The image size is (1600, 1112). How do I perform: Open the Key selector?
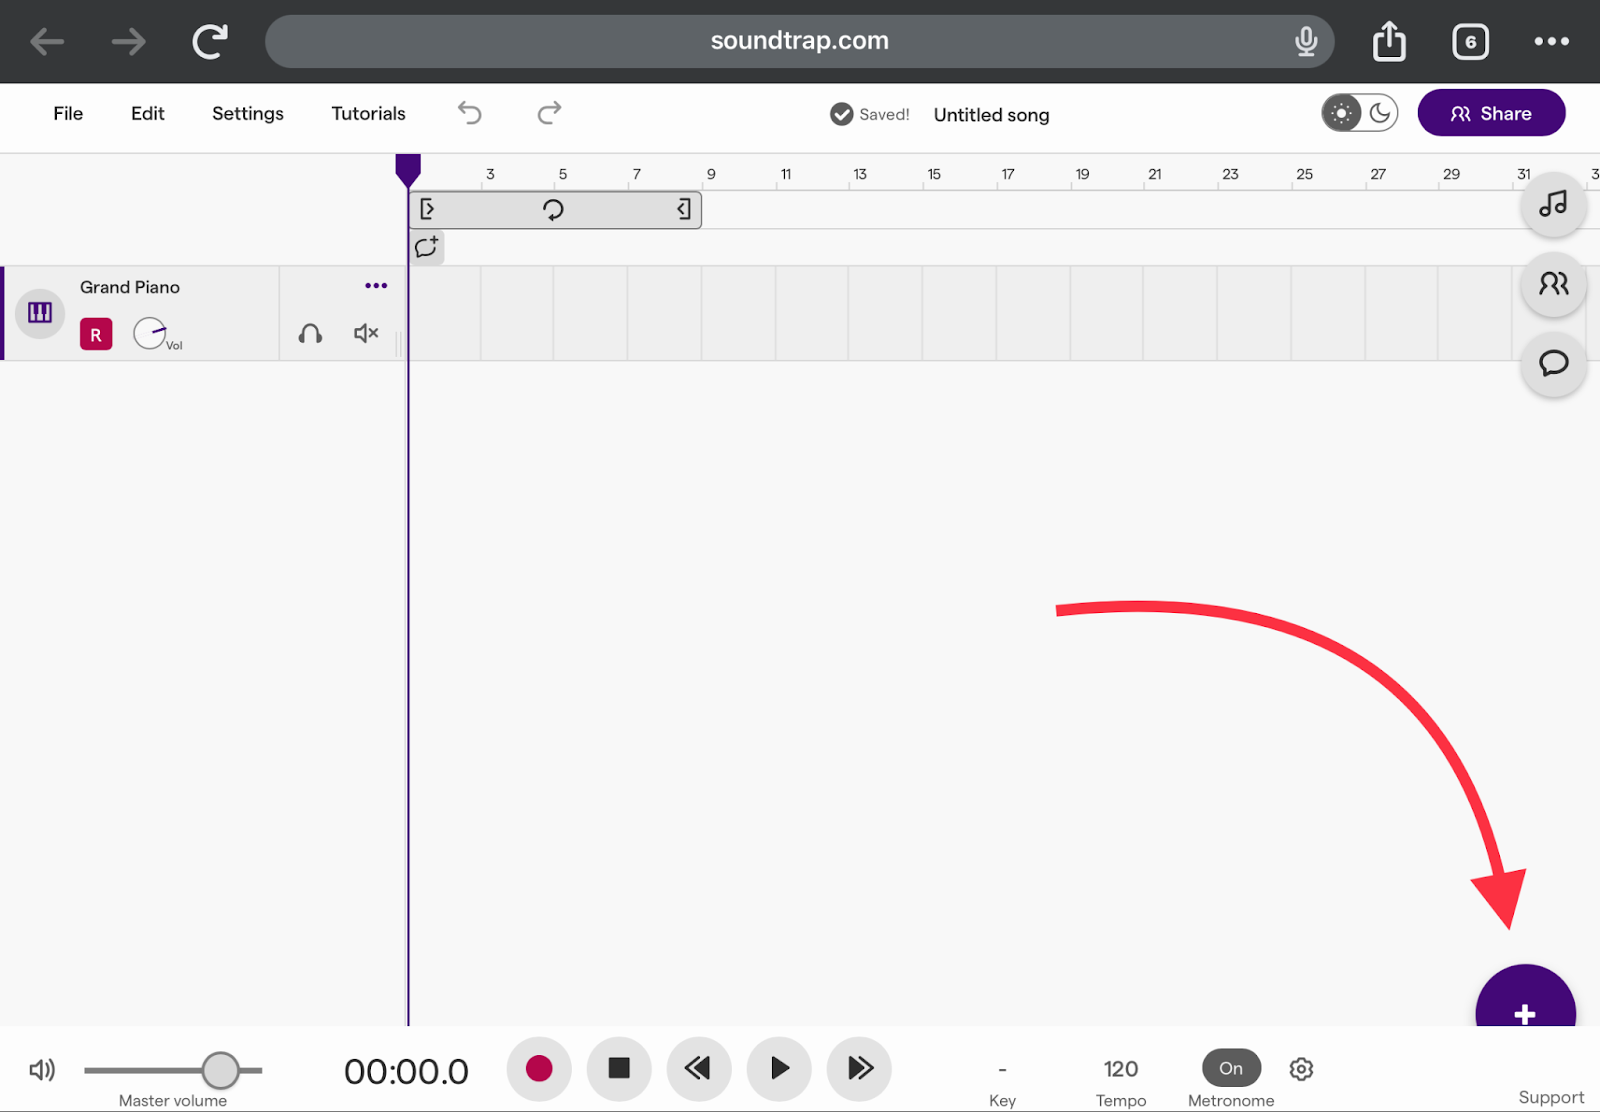coord(1002,1069)
